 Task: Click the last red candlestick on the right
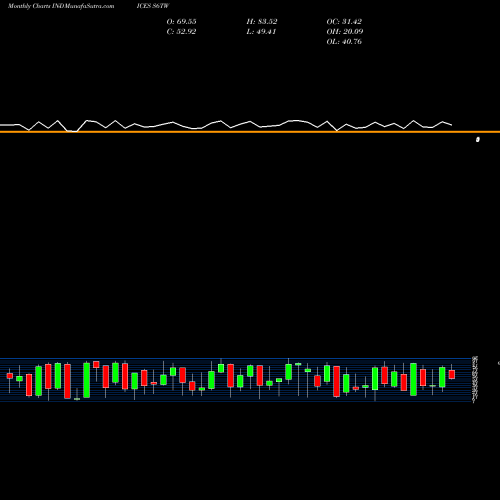[x=452, y=374]
